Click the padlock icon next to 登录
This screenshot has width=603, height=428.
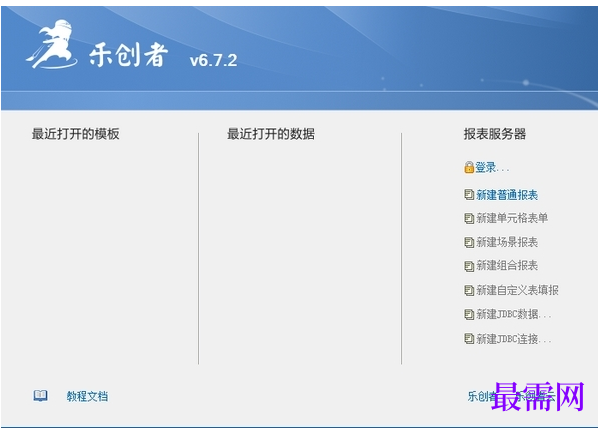point(469,167)
